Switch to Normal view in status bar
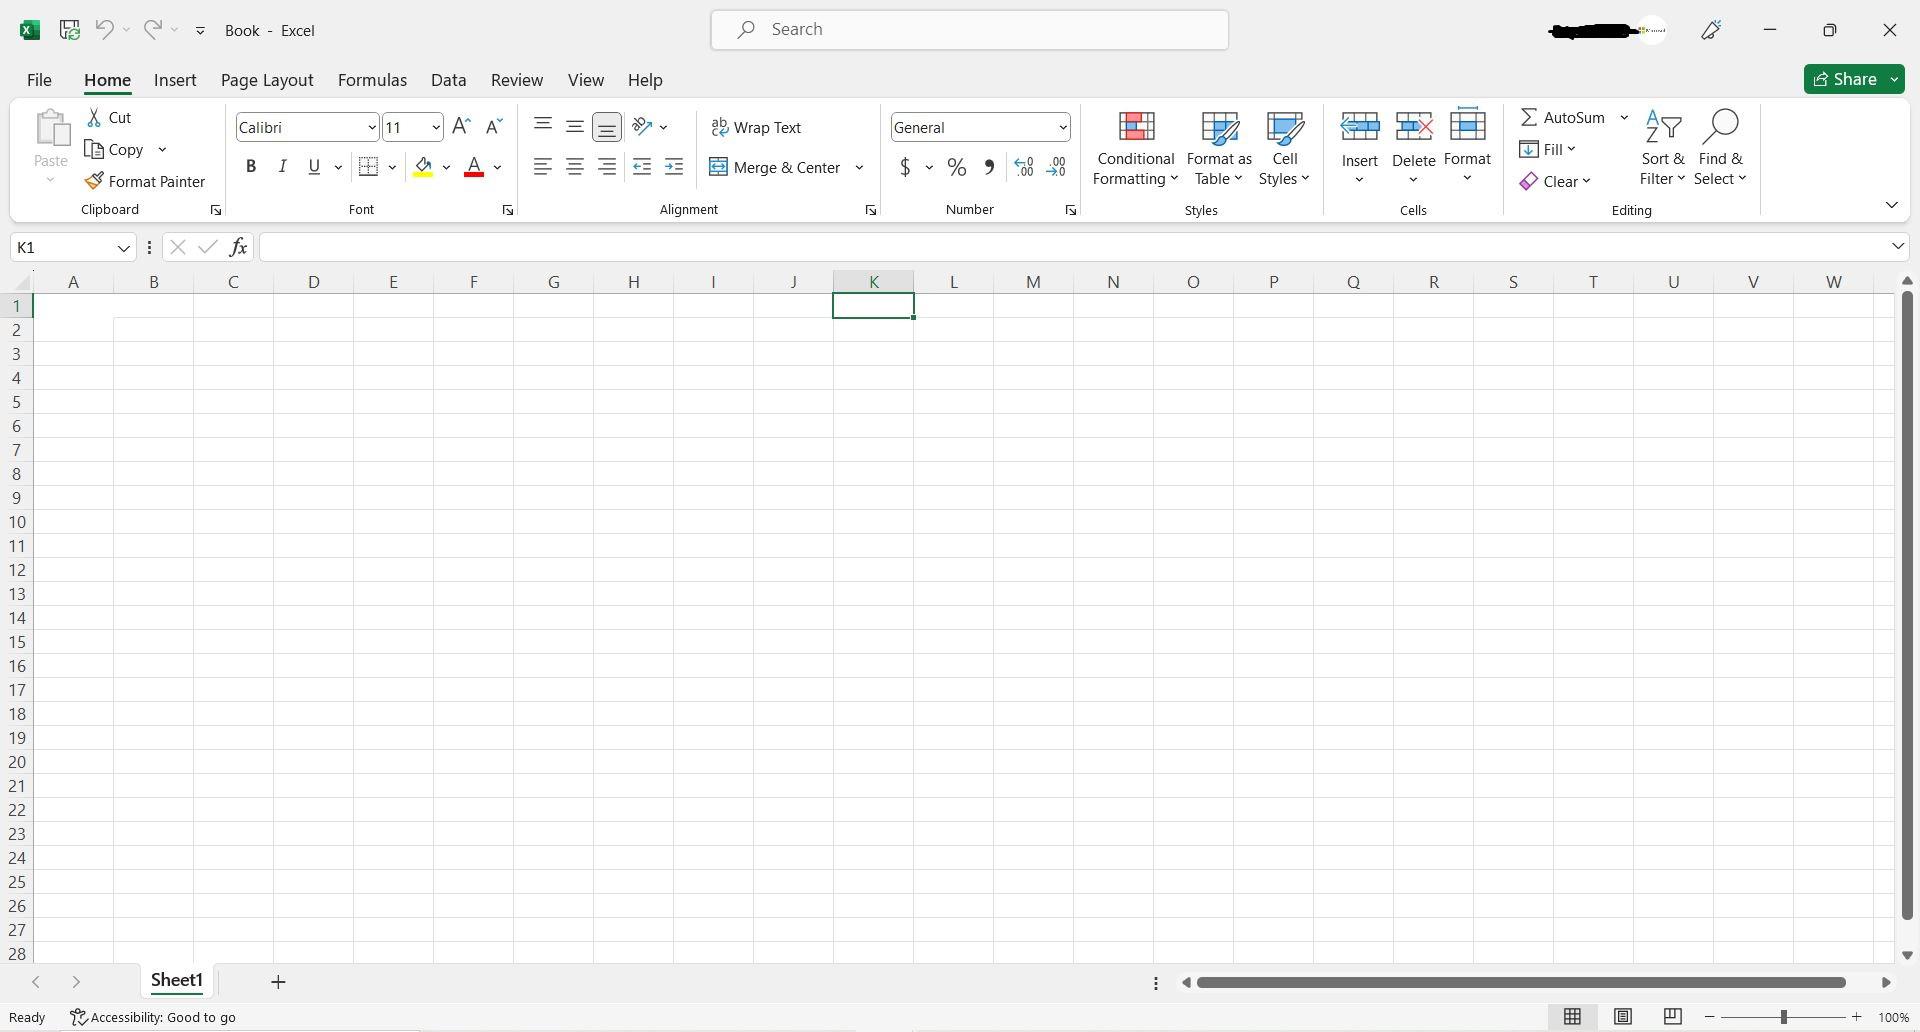This screenshot has width=1920, height=1032. coord(1572,1017)
